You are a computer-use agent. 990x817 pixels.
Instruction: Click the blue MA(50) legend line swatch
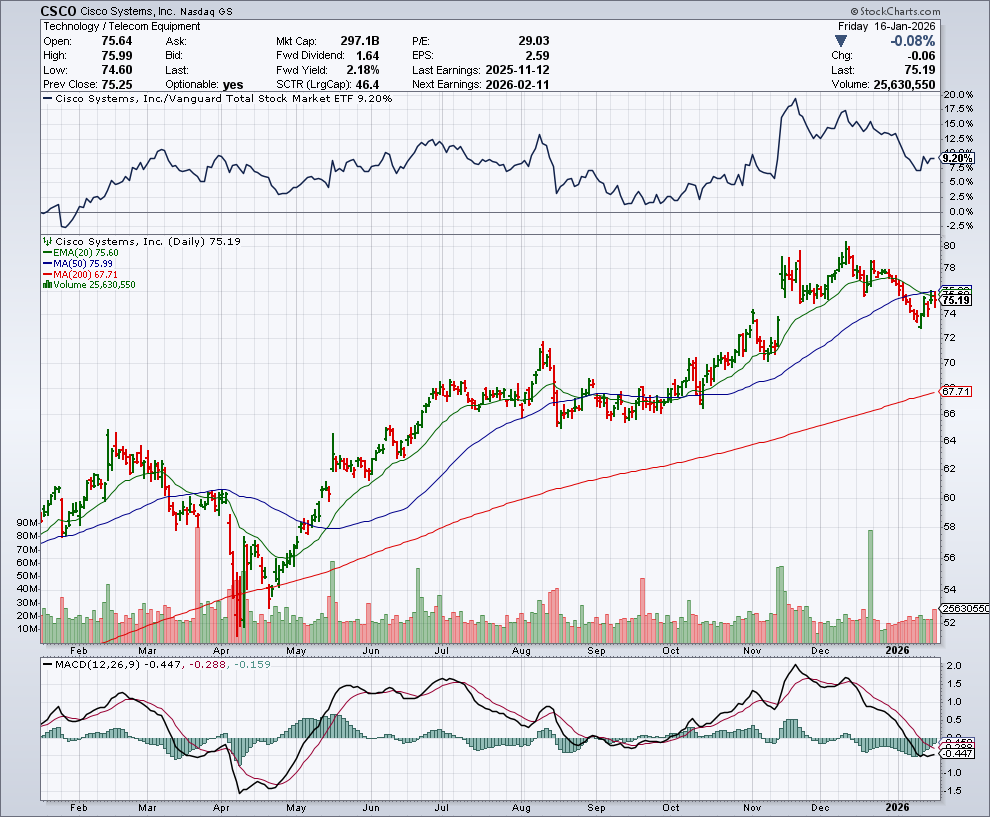tap(47, 263)
